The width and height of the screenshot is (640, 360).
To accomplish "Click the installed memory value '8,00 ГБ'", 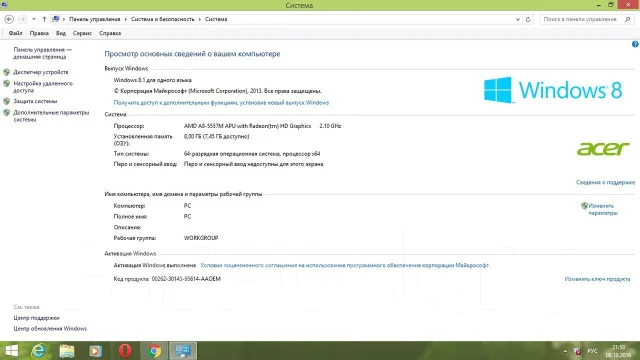I will (x=216, y=136).
